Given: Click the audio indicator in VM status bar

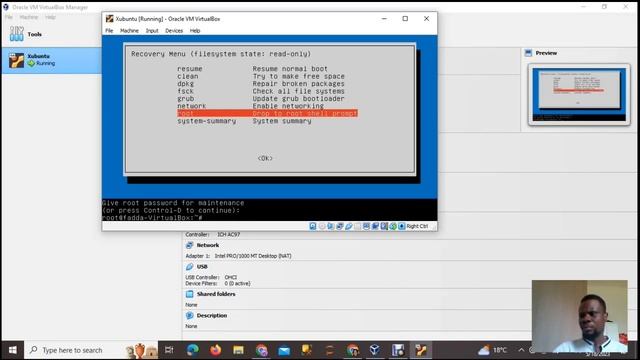Looking at the screenshot, I should [x=331, y=226].
